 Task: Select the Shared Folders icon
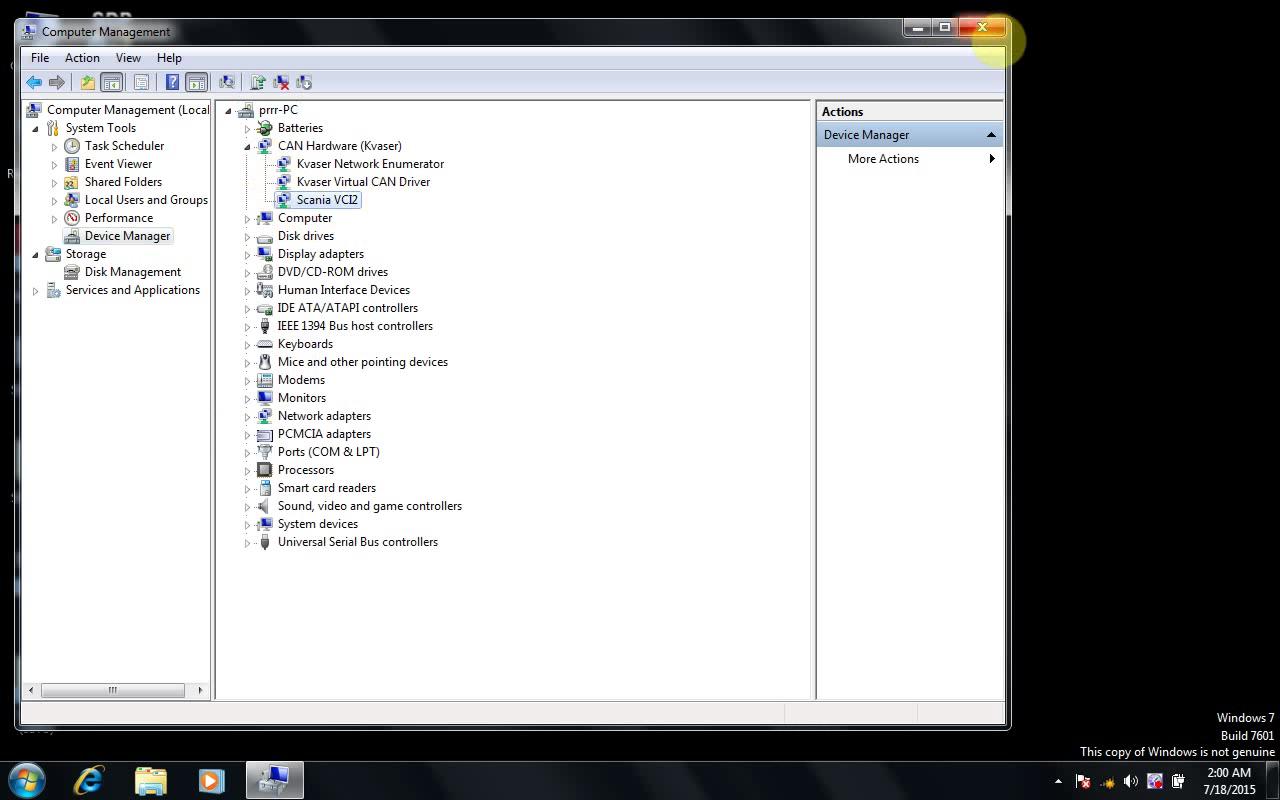[72, 182]
